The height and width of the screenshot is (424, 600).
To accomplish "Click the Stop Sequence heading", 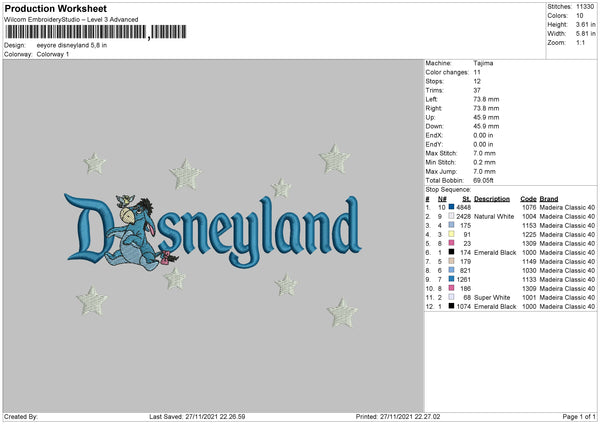I will point(448,190).
